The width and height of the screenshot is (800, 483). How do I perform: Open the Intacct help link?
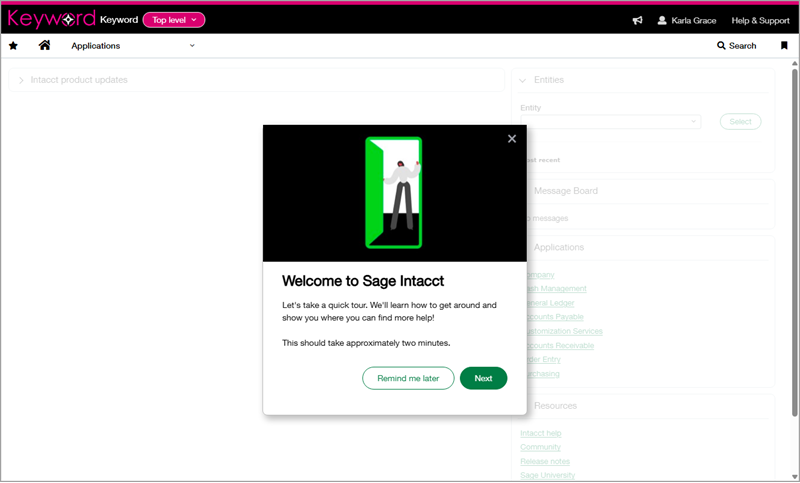[540, 433]
